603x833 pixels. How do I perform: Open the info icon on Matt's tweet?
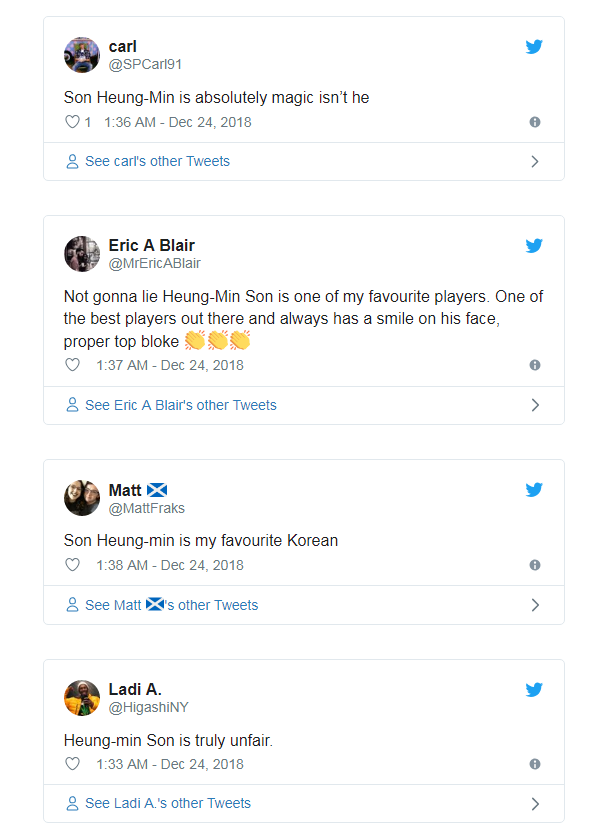click(x=535, y=565)
